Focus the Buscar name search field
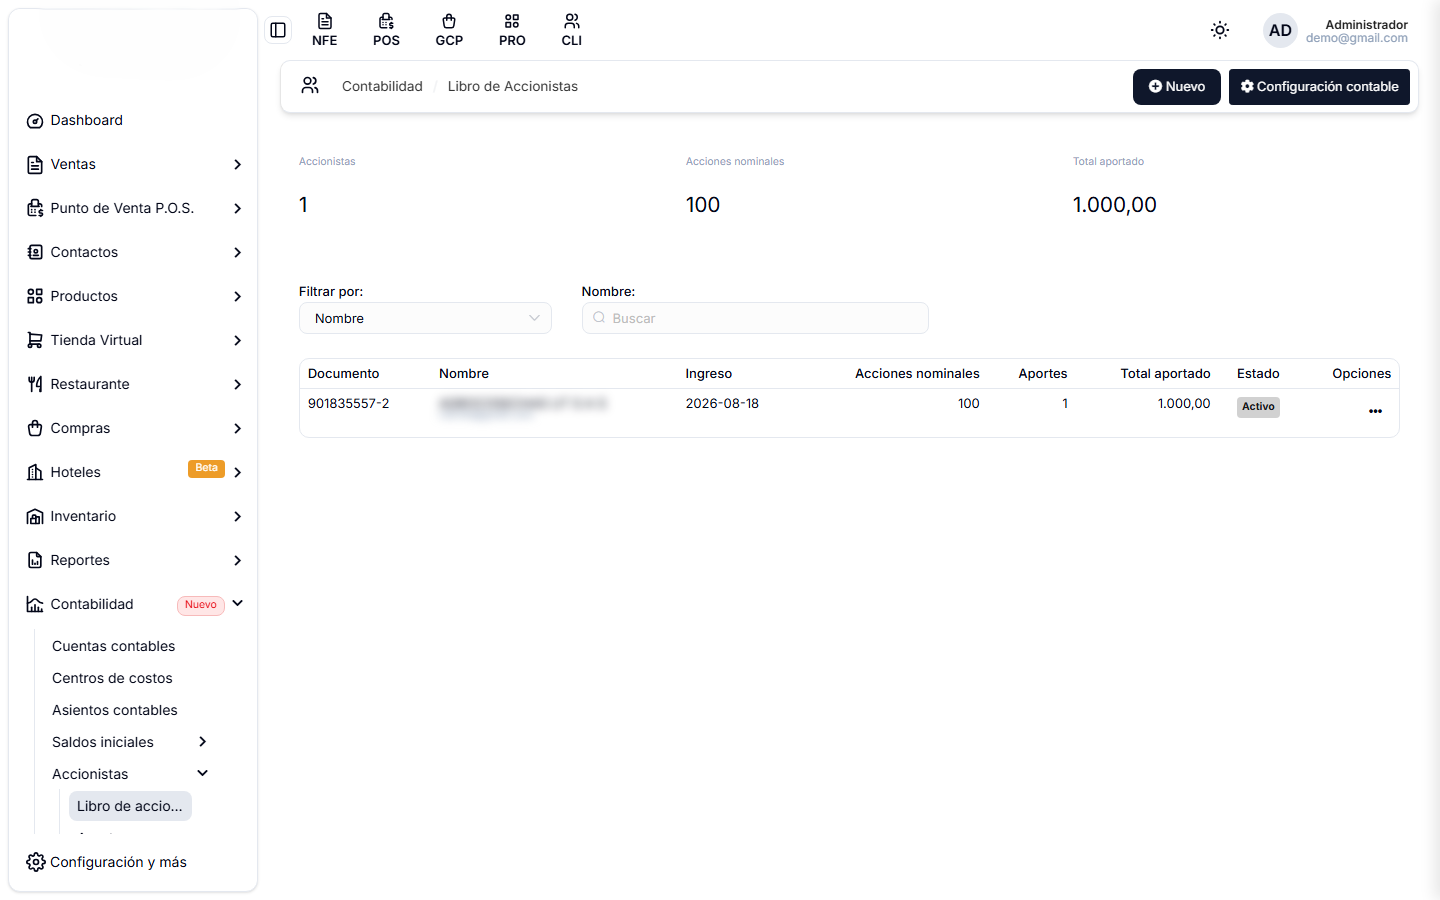The height and width of the screenshot is (900, 1440). pos(755,318)
